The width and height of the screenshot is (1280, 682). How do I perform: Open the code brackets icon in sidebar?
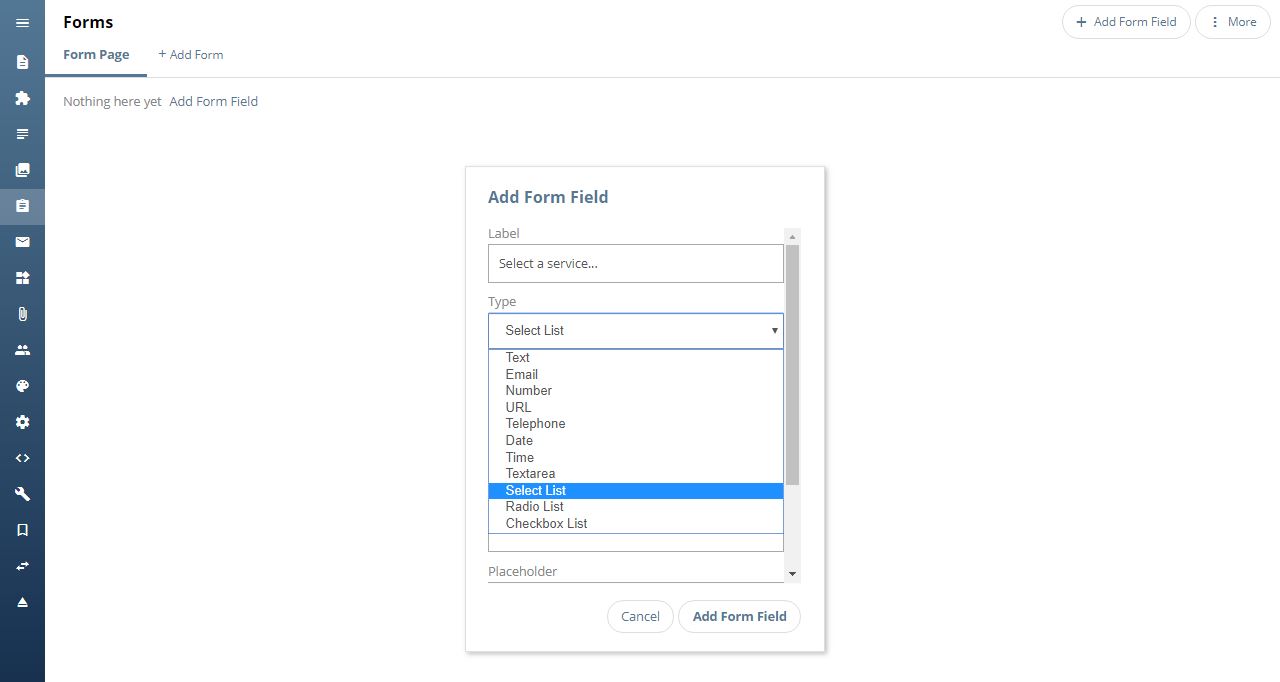click(22, 458)
